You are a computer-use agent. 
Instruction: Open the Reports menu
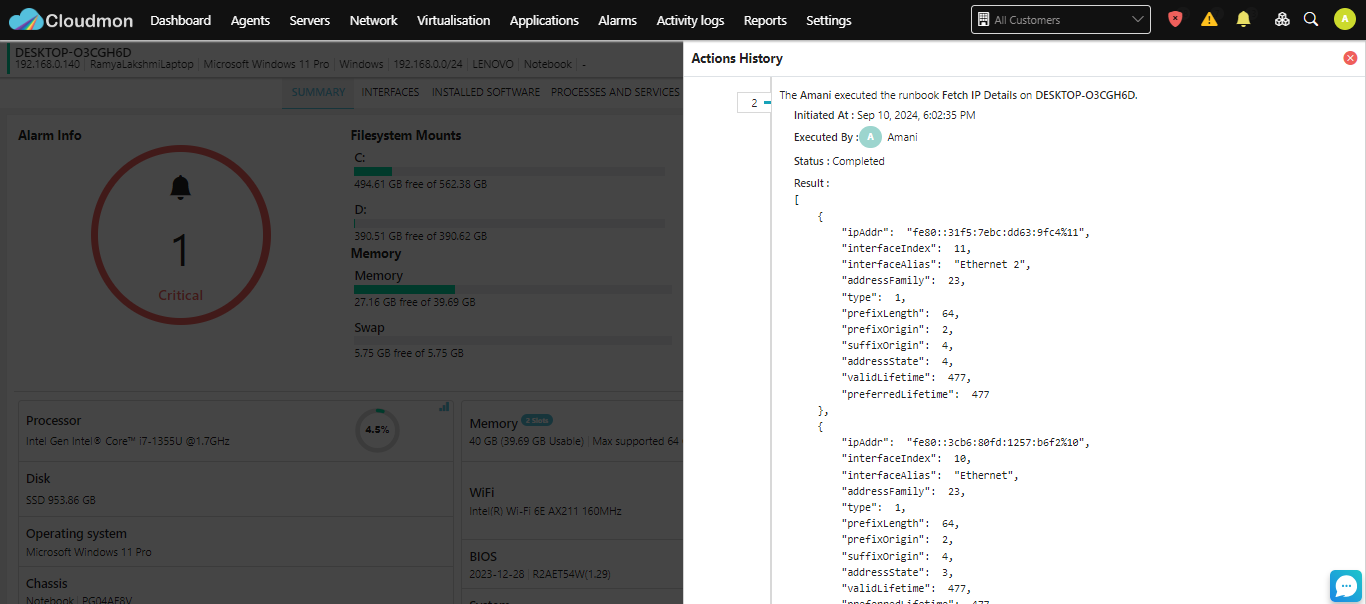click(x=765, y=20)
